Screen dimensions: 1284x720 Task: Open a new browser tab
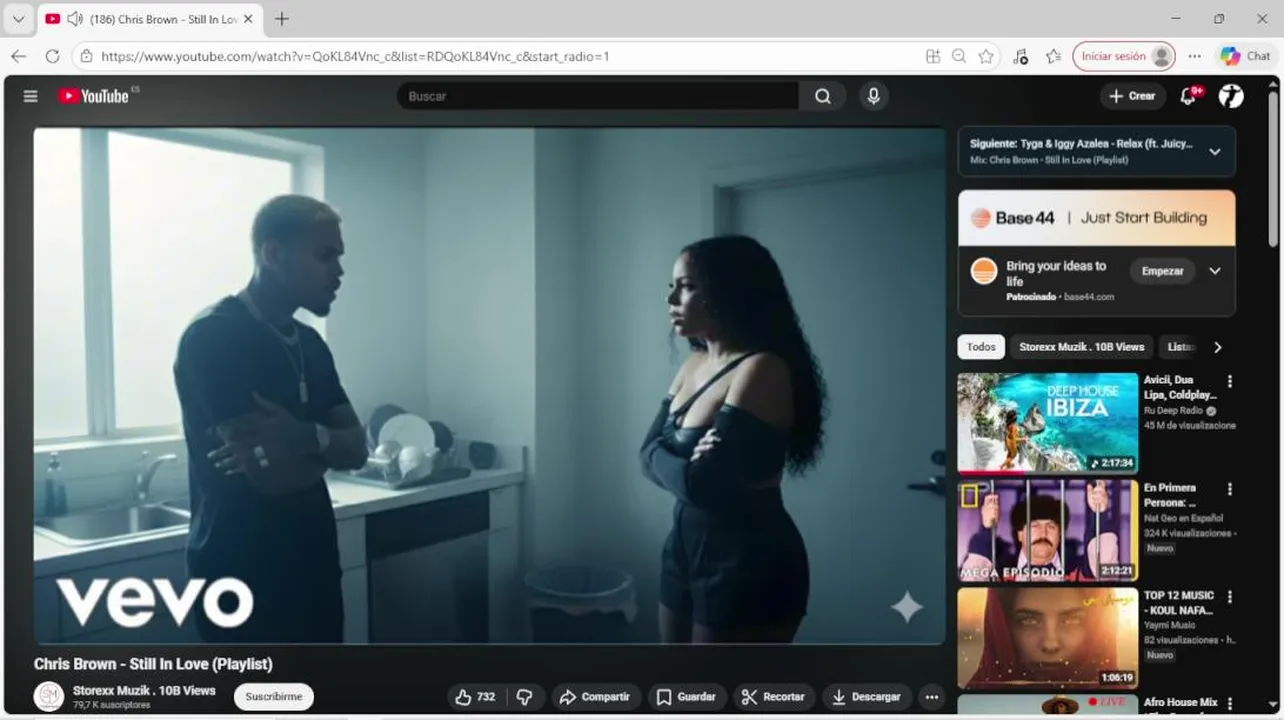click(282, 19)
